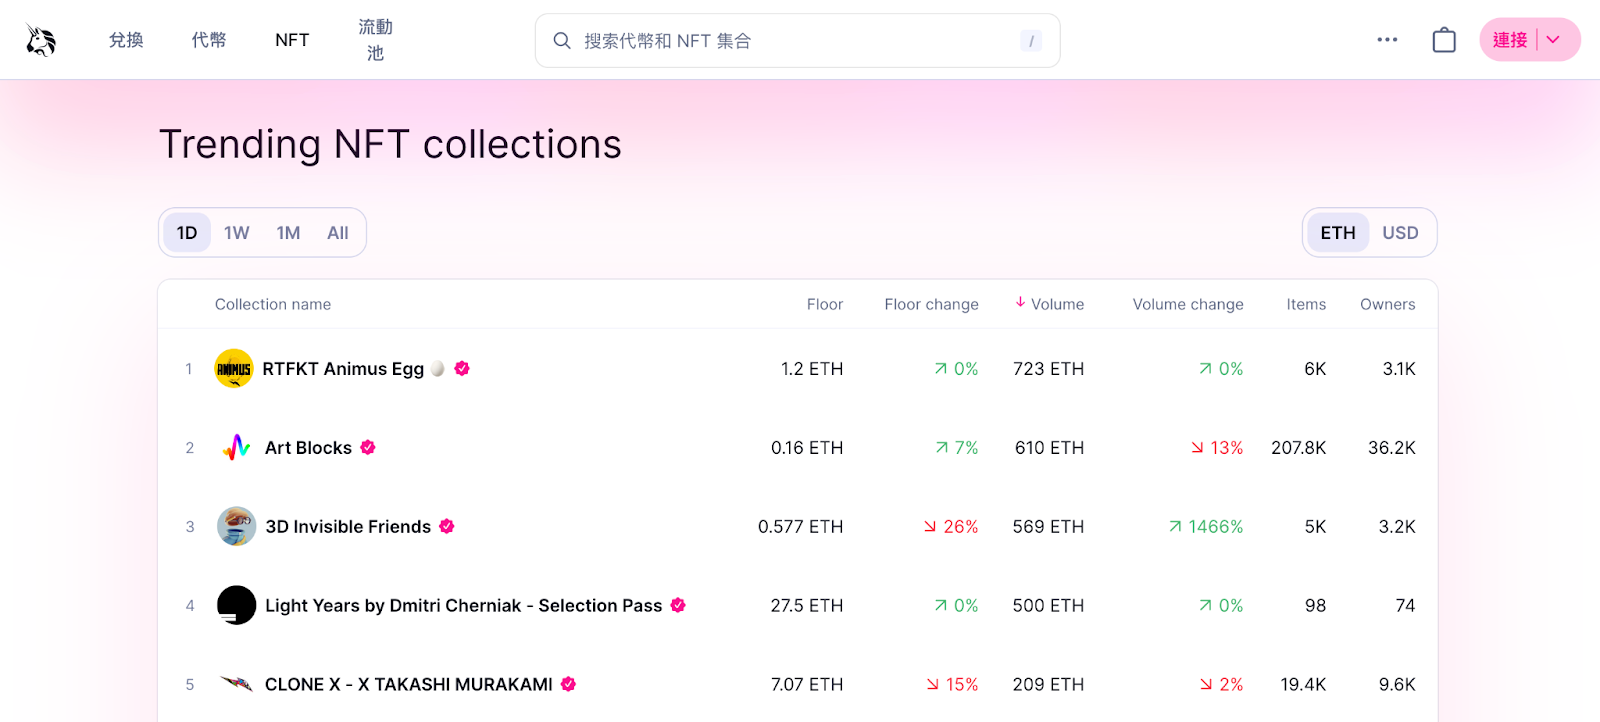Click the 3D Invisible Friends avatar
This screenshot has height=722, width=1600.
tap(236, 527)
